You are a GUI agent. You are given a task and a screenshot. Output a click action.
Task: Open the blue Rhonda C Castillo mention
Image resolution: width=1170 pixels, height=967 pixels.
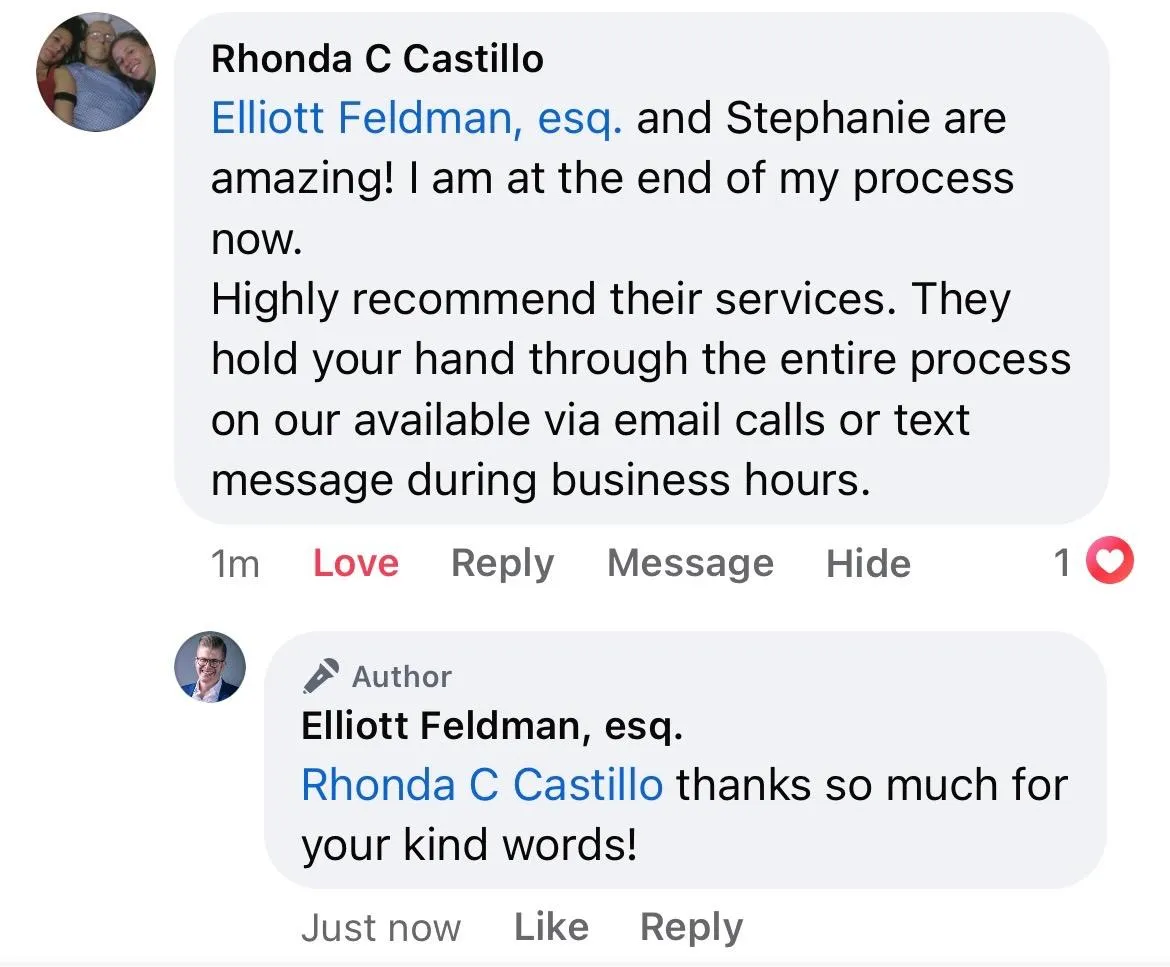coord(482,786)
